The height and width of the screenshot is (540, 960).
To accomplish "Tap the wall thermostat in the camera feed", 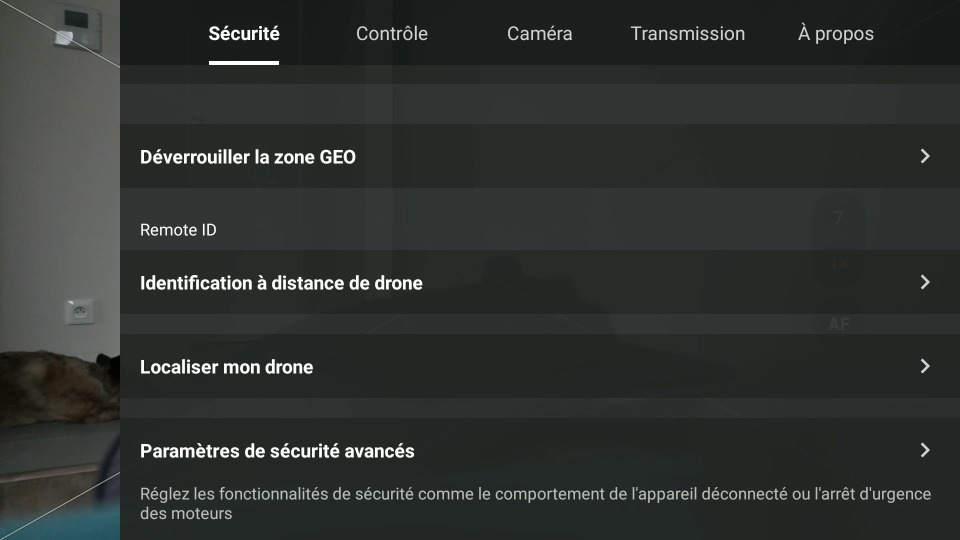I will [x=78, y=27].
